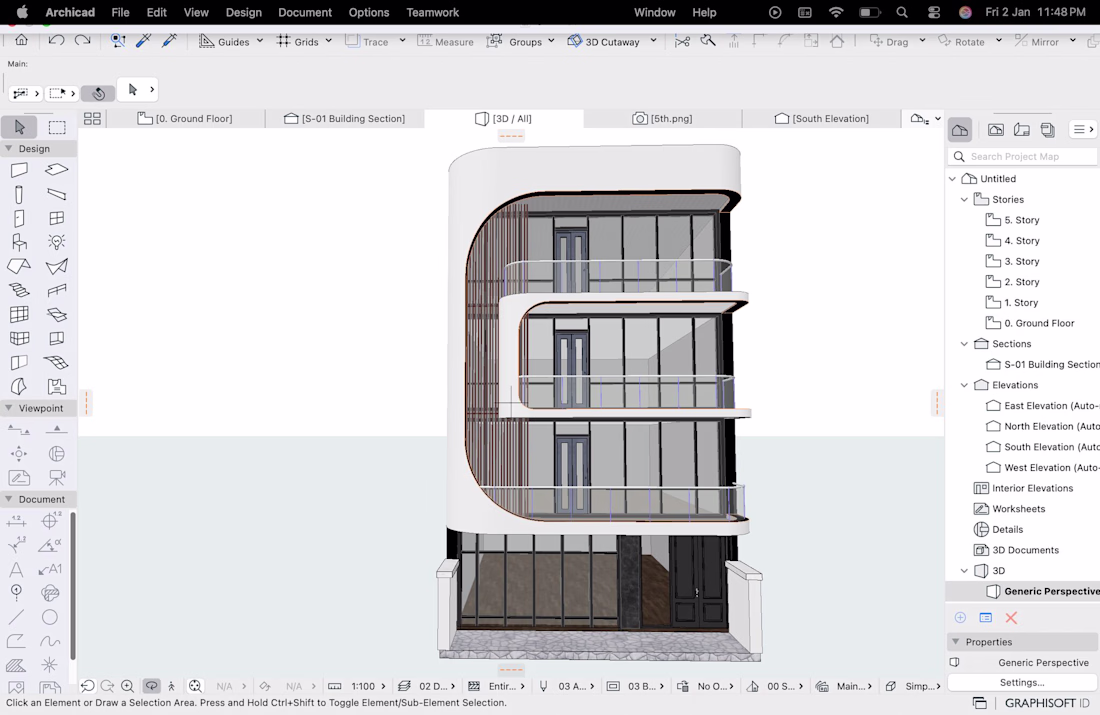Delete item with red X icon
The image size is (1100, 715).
click(1011, 617)
